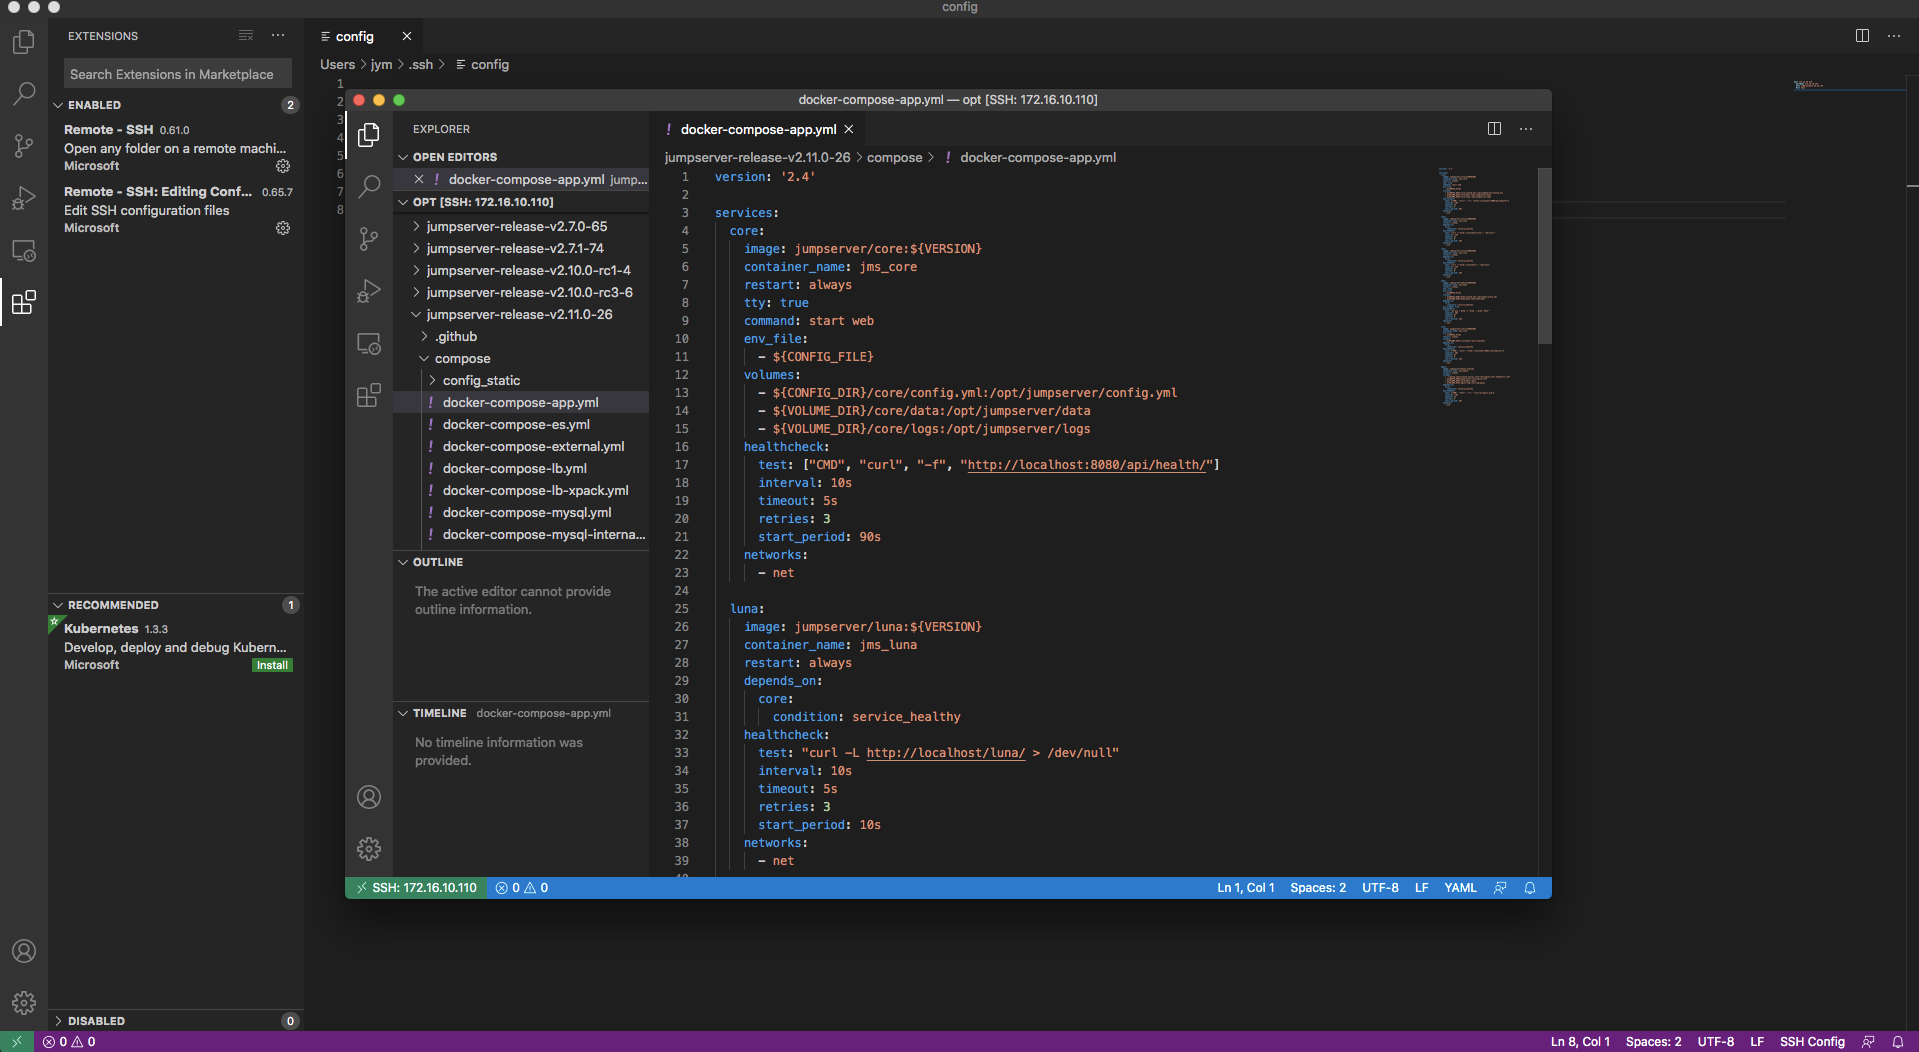Click the Search Extensions in Marketplace field
1919x1052 pixels.
pos(176,73)
